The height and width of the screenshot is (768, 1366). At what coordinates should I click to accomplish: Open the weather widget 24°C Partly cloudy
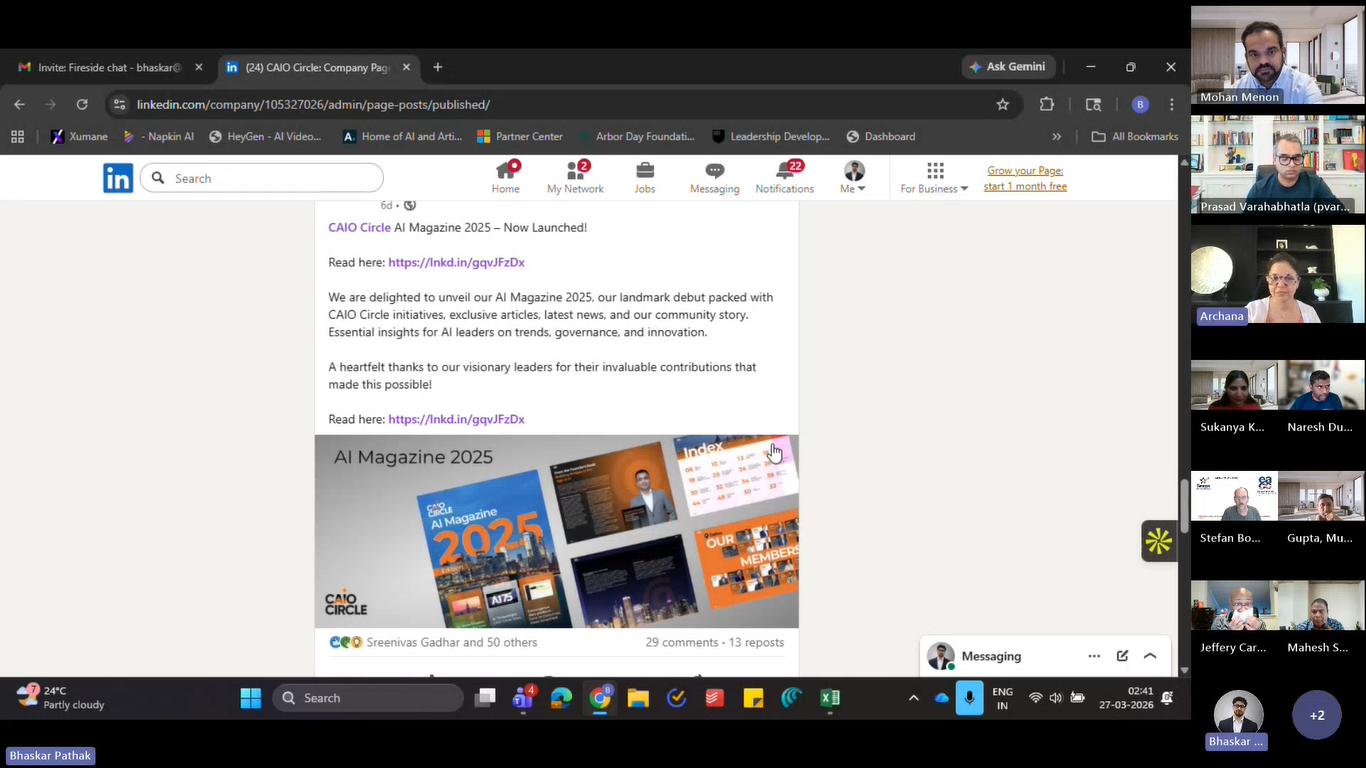(60, 698)
